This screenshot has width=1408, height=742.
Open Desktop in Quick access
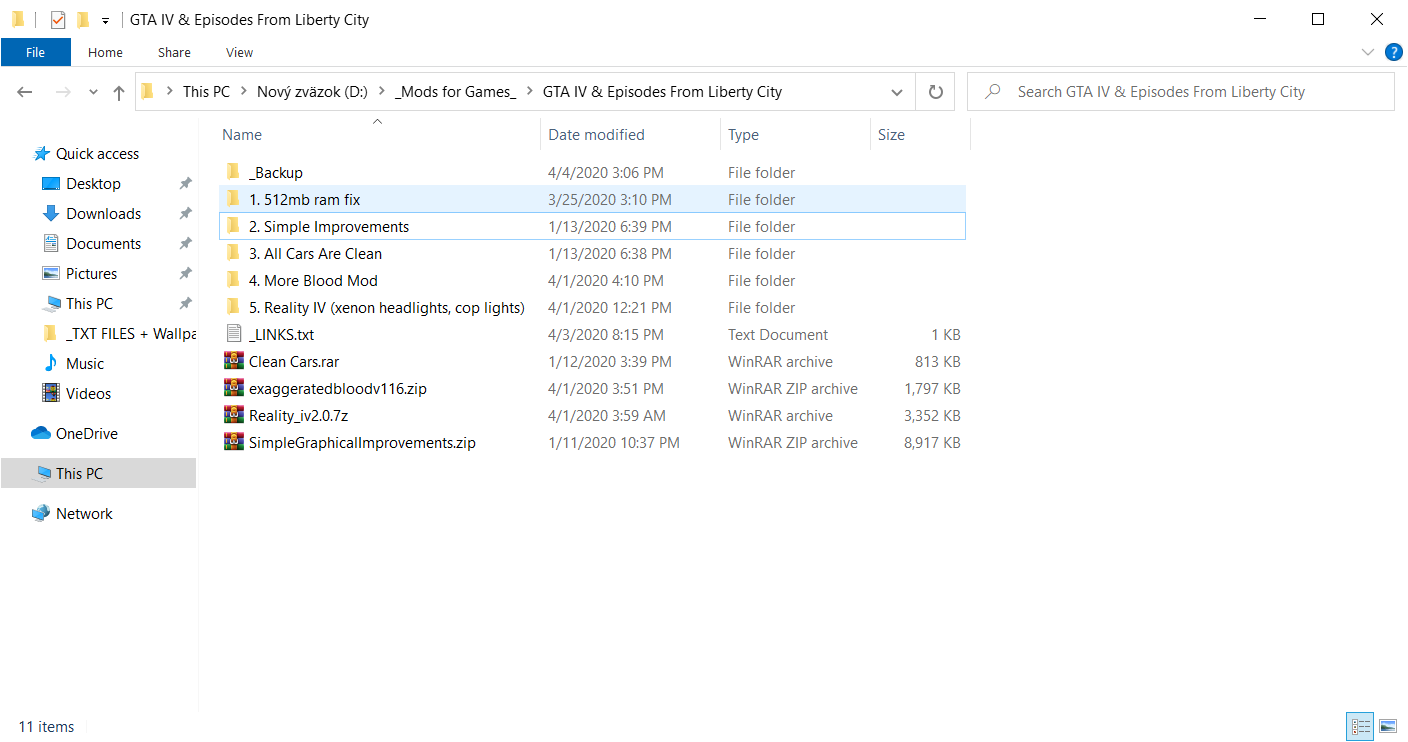pyautogui.click(x=93, y=184)
